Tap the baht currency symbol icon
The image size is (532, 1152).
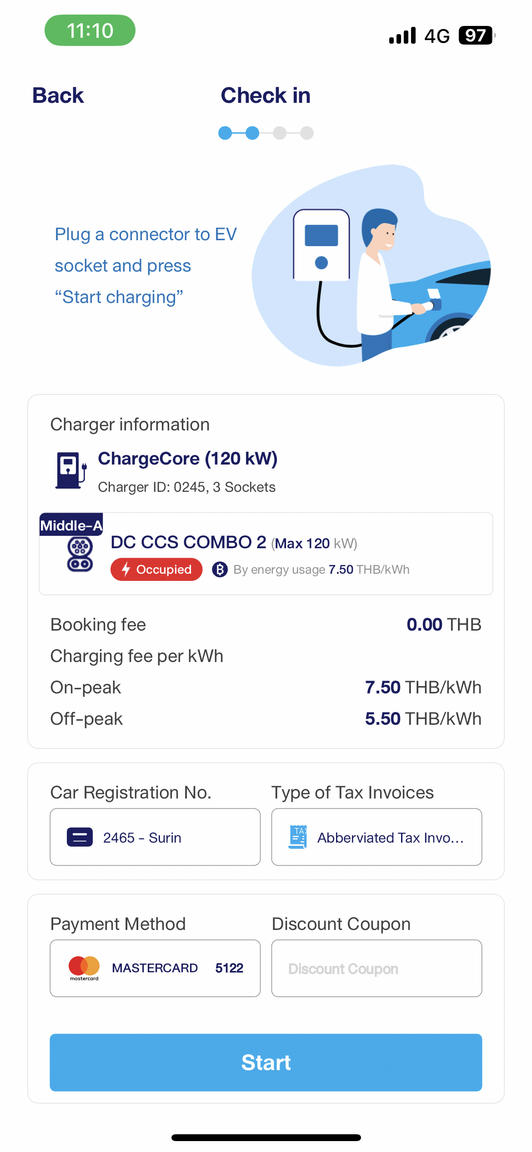pos(220,569)
